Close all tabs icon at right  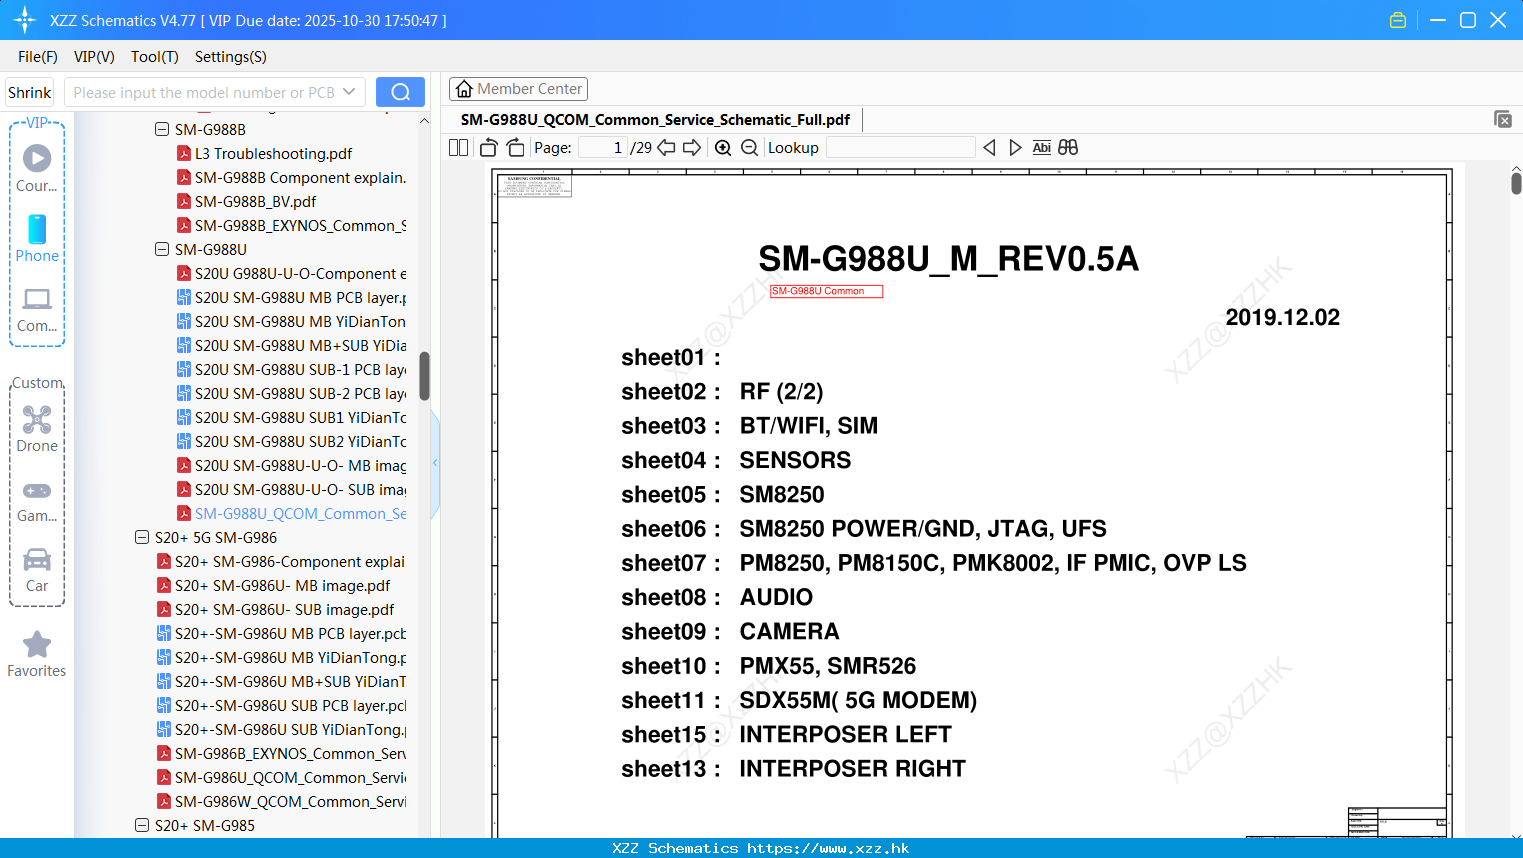pyautogui.click(x=1503, y=119)
